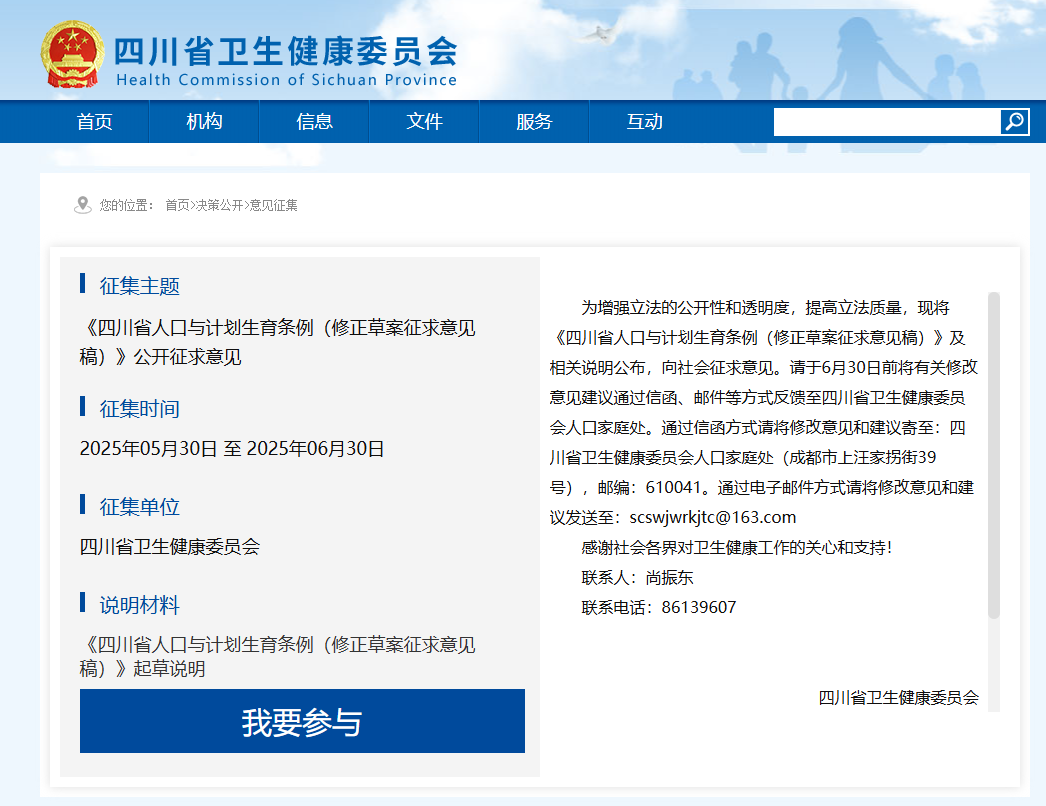Click the 征集单位 heading
This screenshot has height=806, width=1046.
point(139,506)
